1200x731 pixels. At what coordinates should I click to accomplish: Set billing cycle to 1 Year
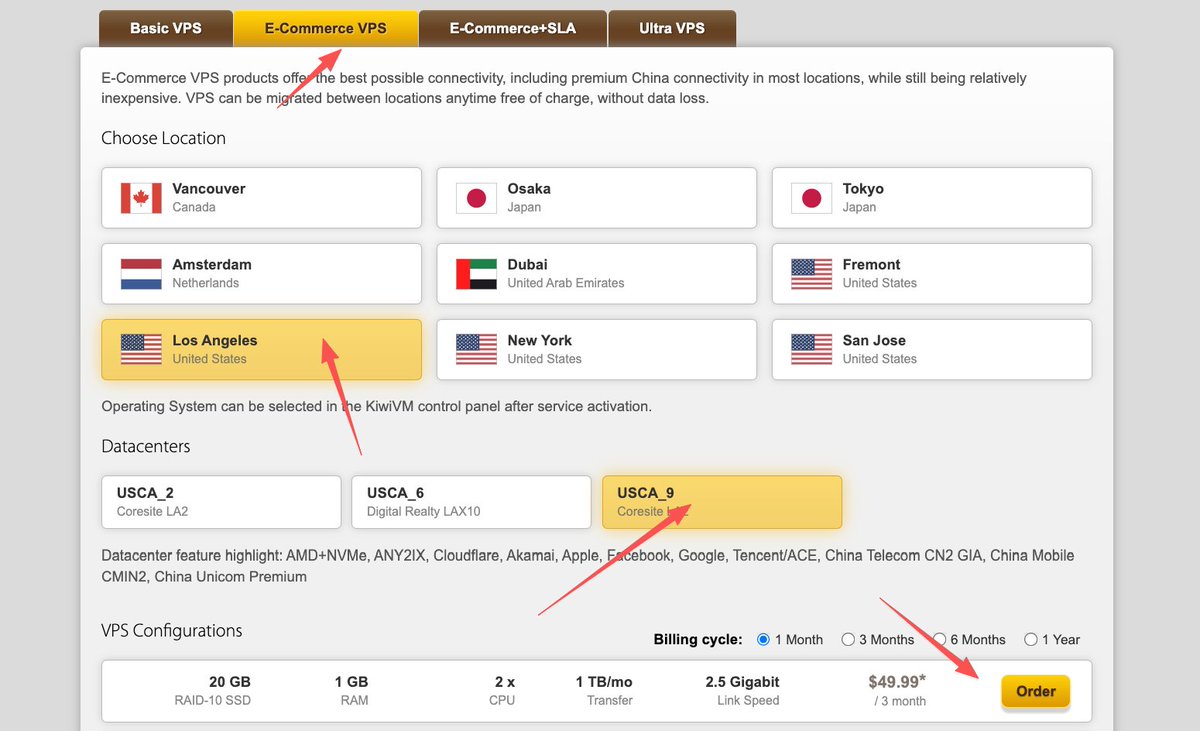[1031, 639]
